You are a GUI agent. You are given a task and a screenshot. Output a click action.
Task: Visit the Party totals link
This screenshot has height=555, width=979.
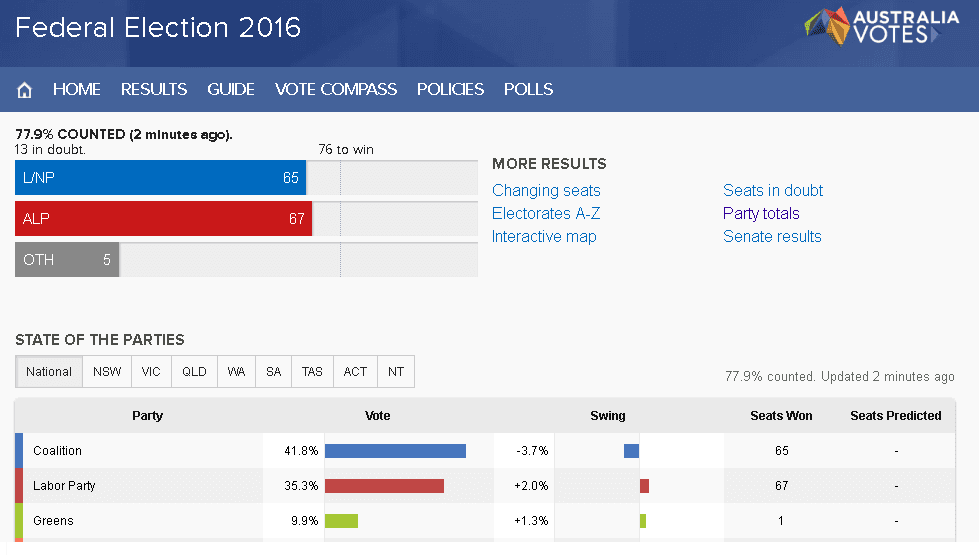761,214
